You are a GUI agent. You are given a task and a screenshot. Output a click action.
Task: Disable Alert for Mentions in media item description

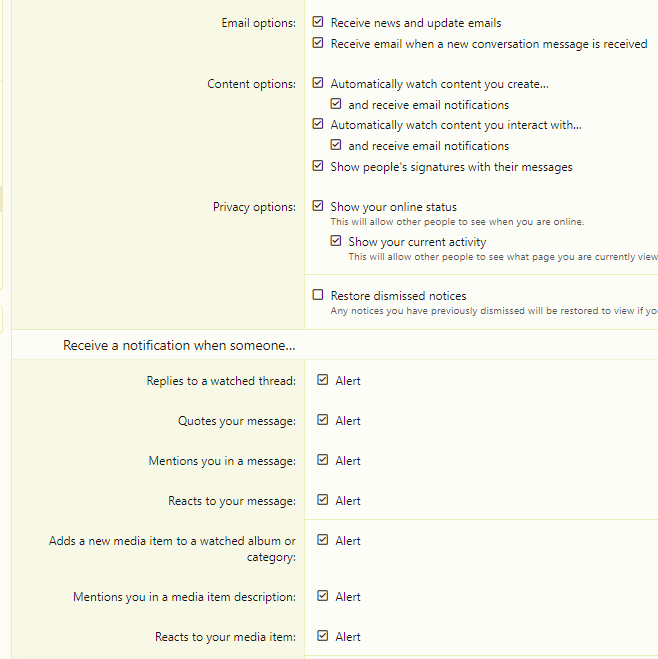[x=322, y=596]
